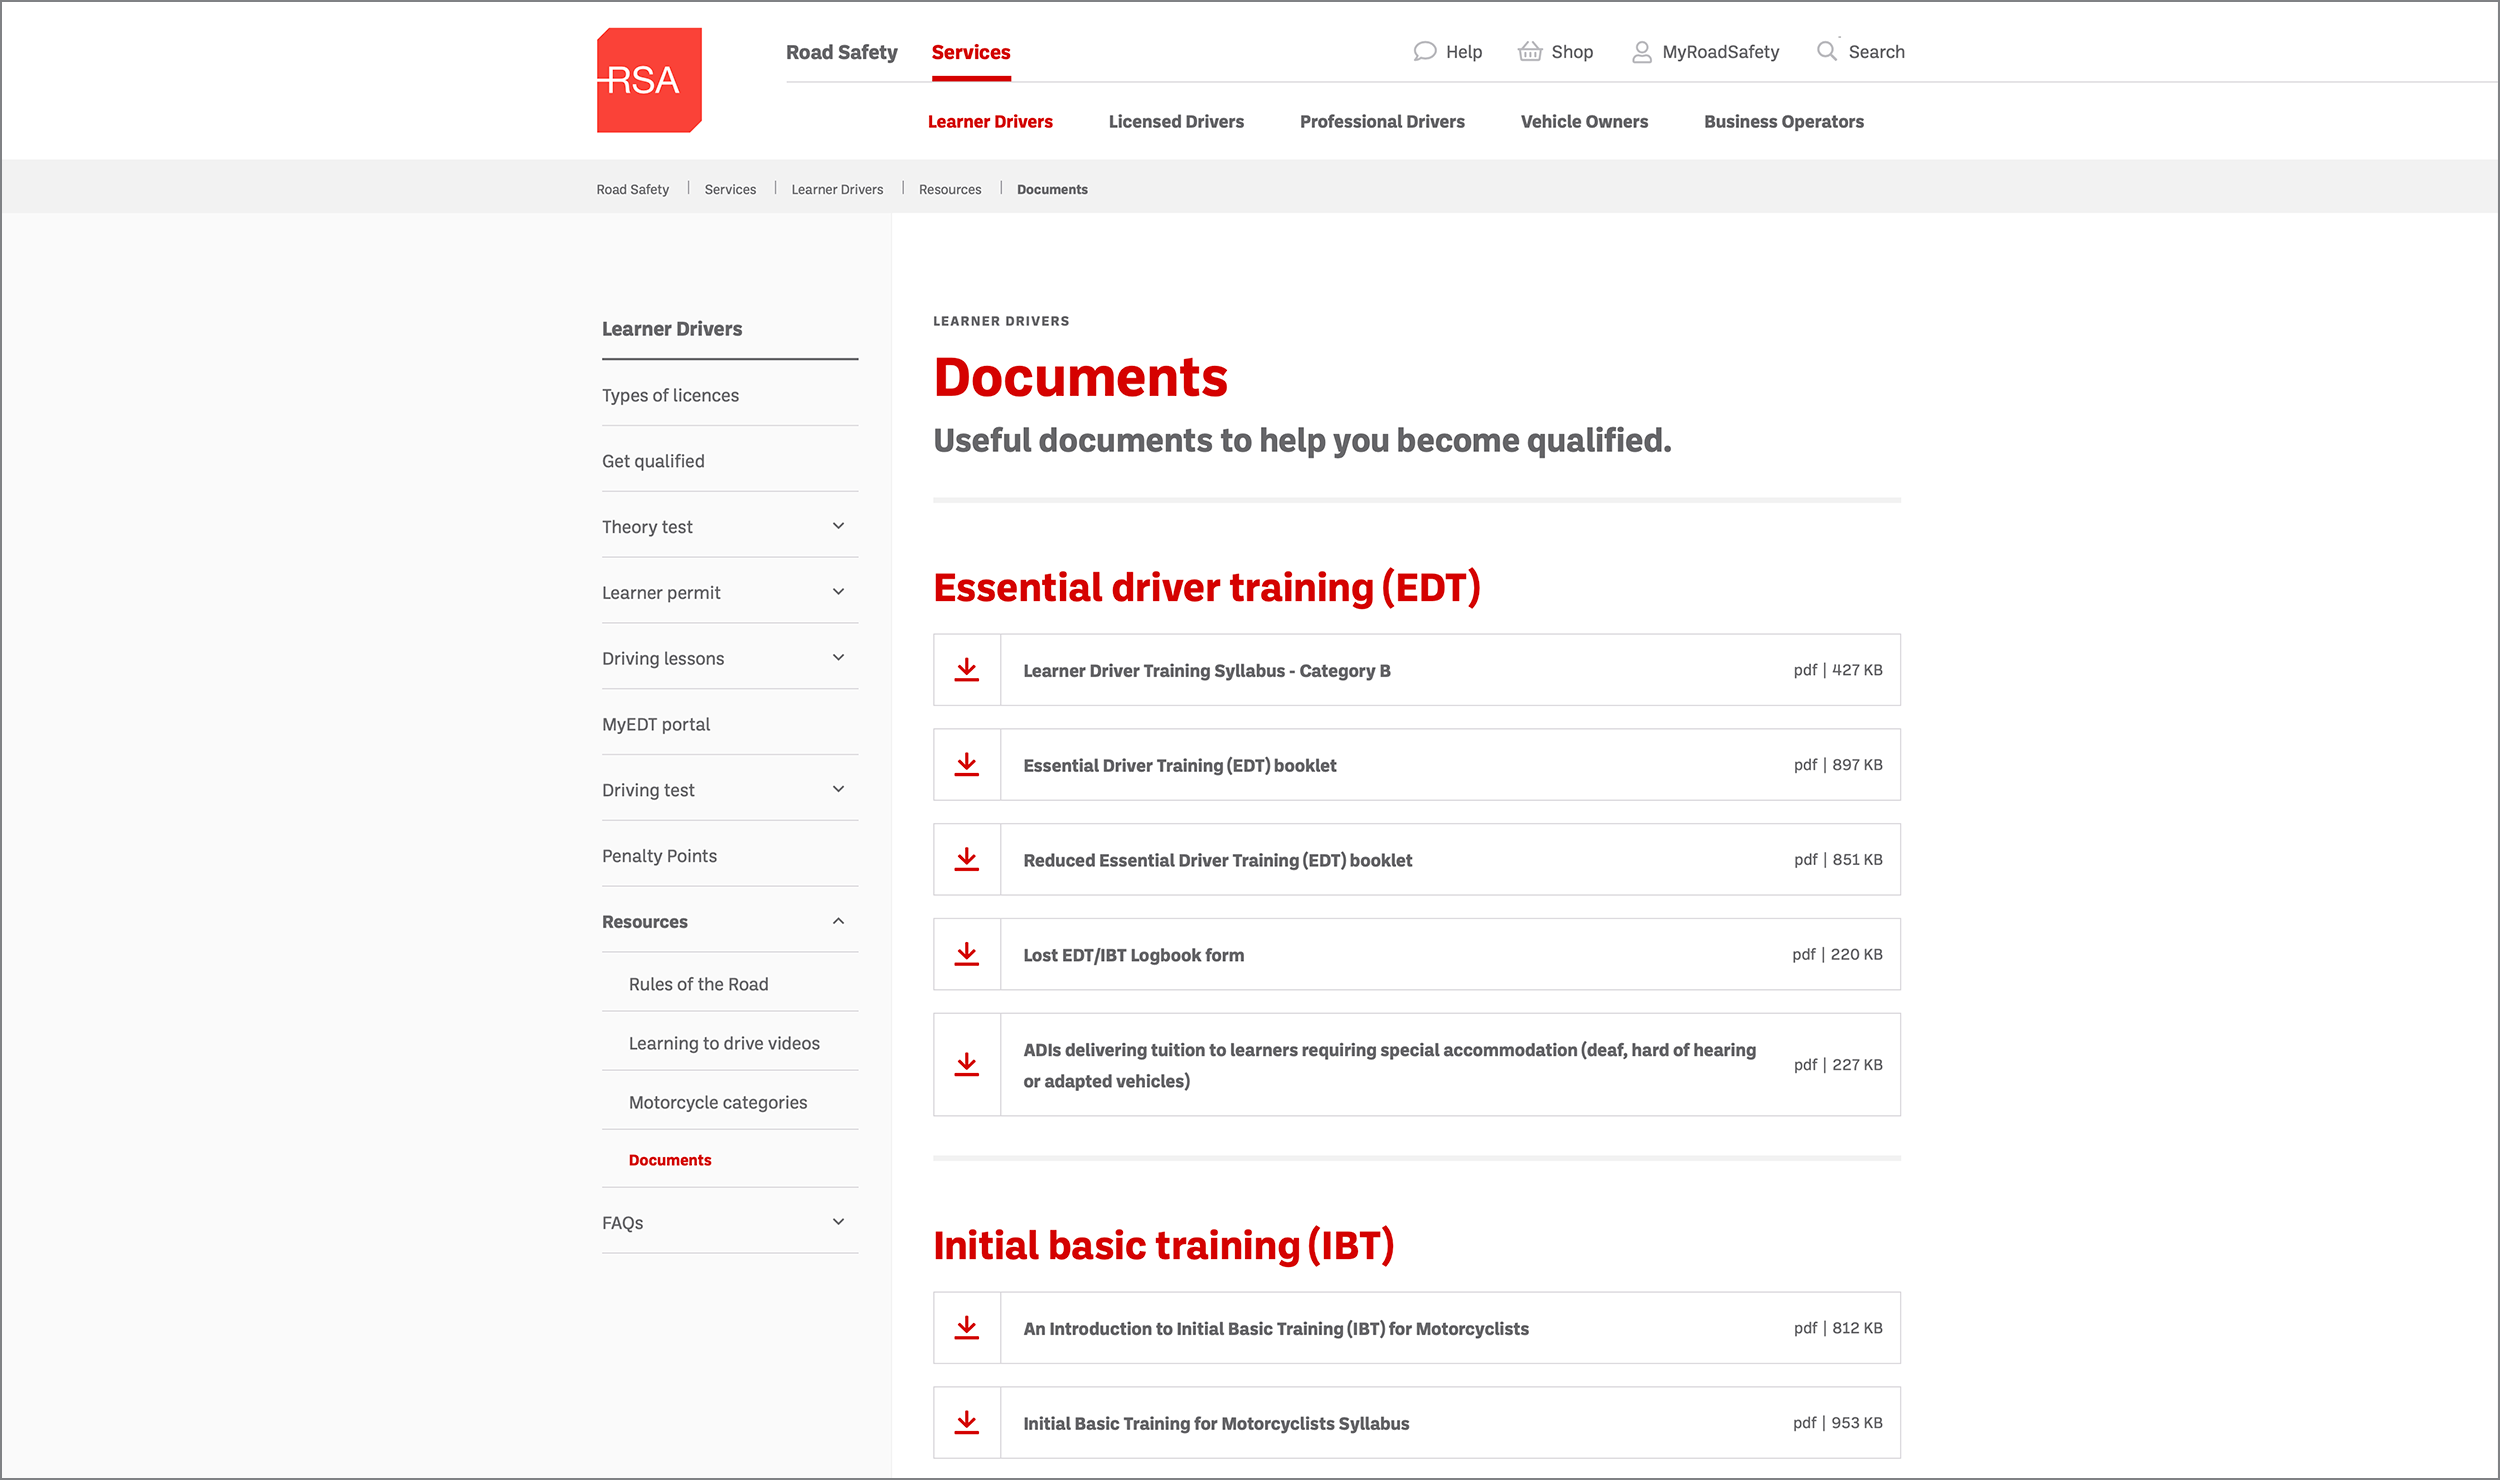Viewport: 2500px width, 1480px height.
Task: Expand the Theory test chevron
Action: (x=838, y=526)
